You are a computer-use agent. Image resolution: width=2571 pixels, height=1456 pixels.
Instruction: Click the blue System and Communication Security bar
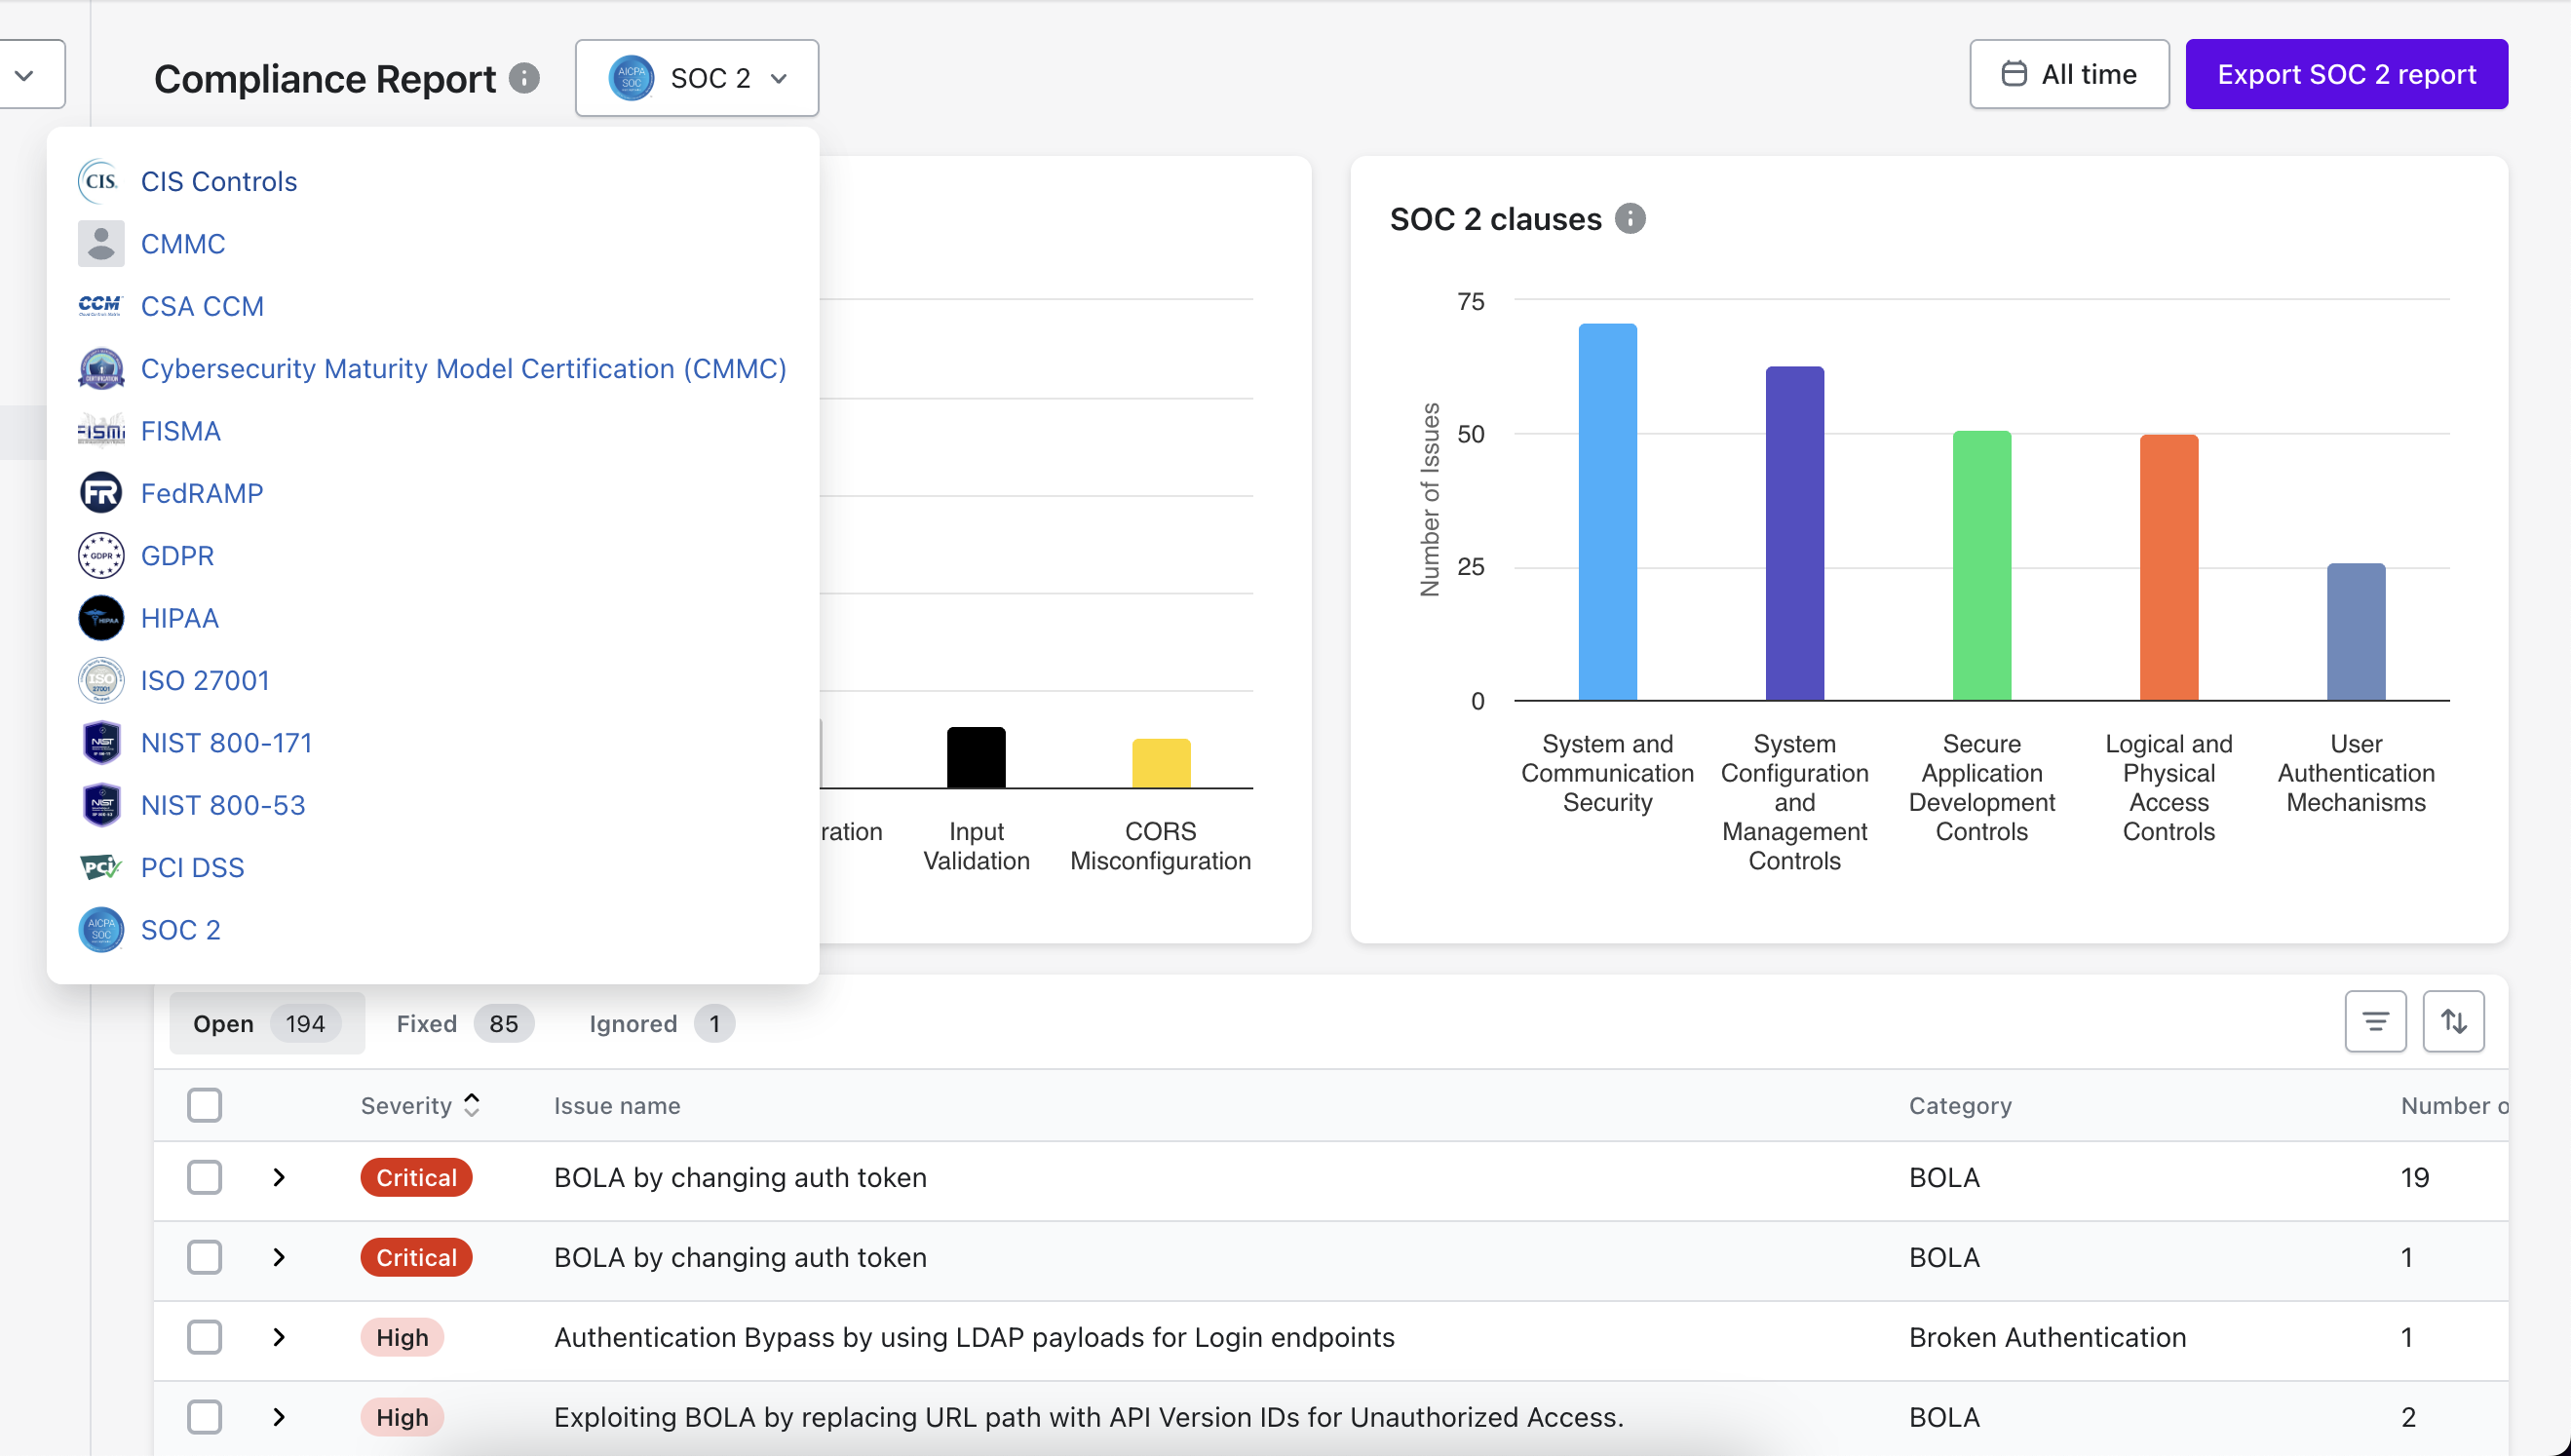(x=1607, y=510)
